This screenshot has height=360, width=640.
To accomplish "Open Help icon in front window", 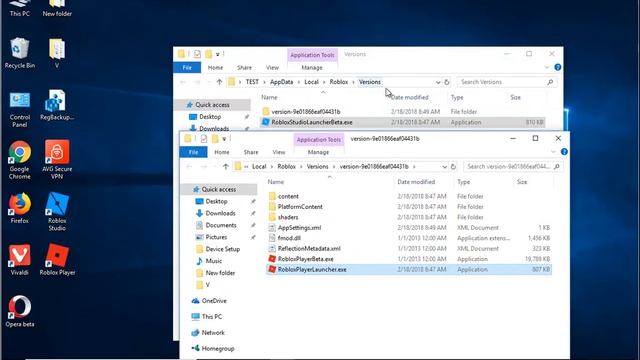I will pos(564,152).
